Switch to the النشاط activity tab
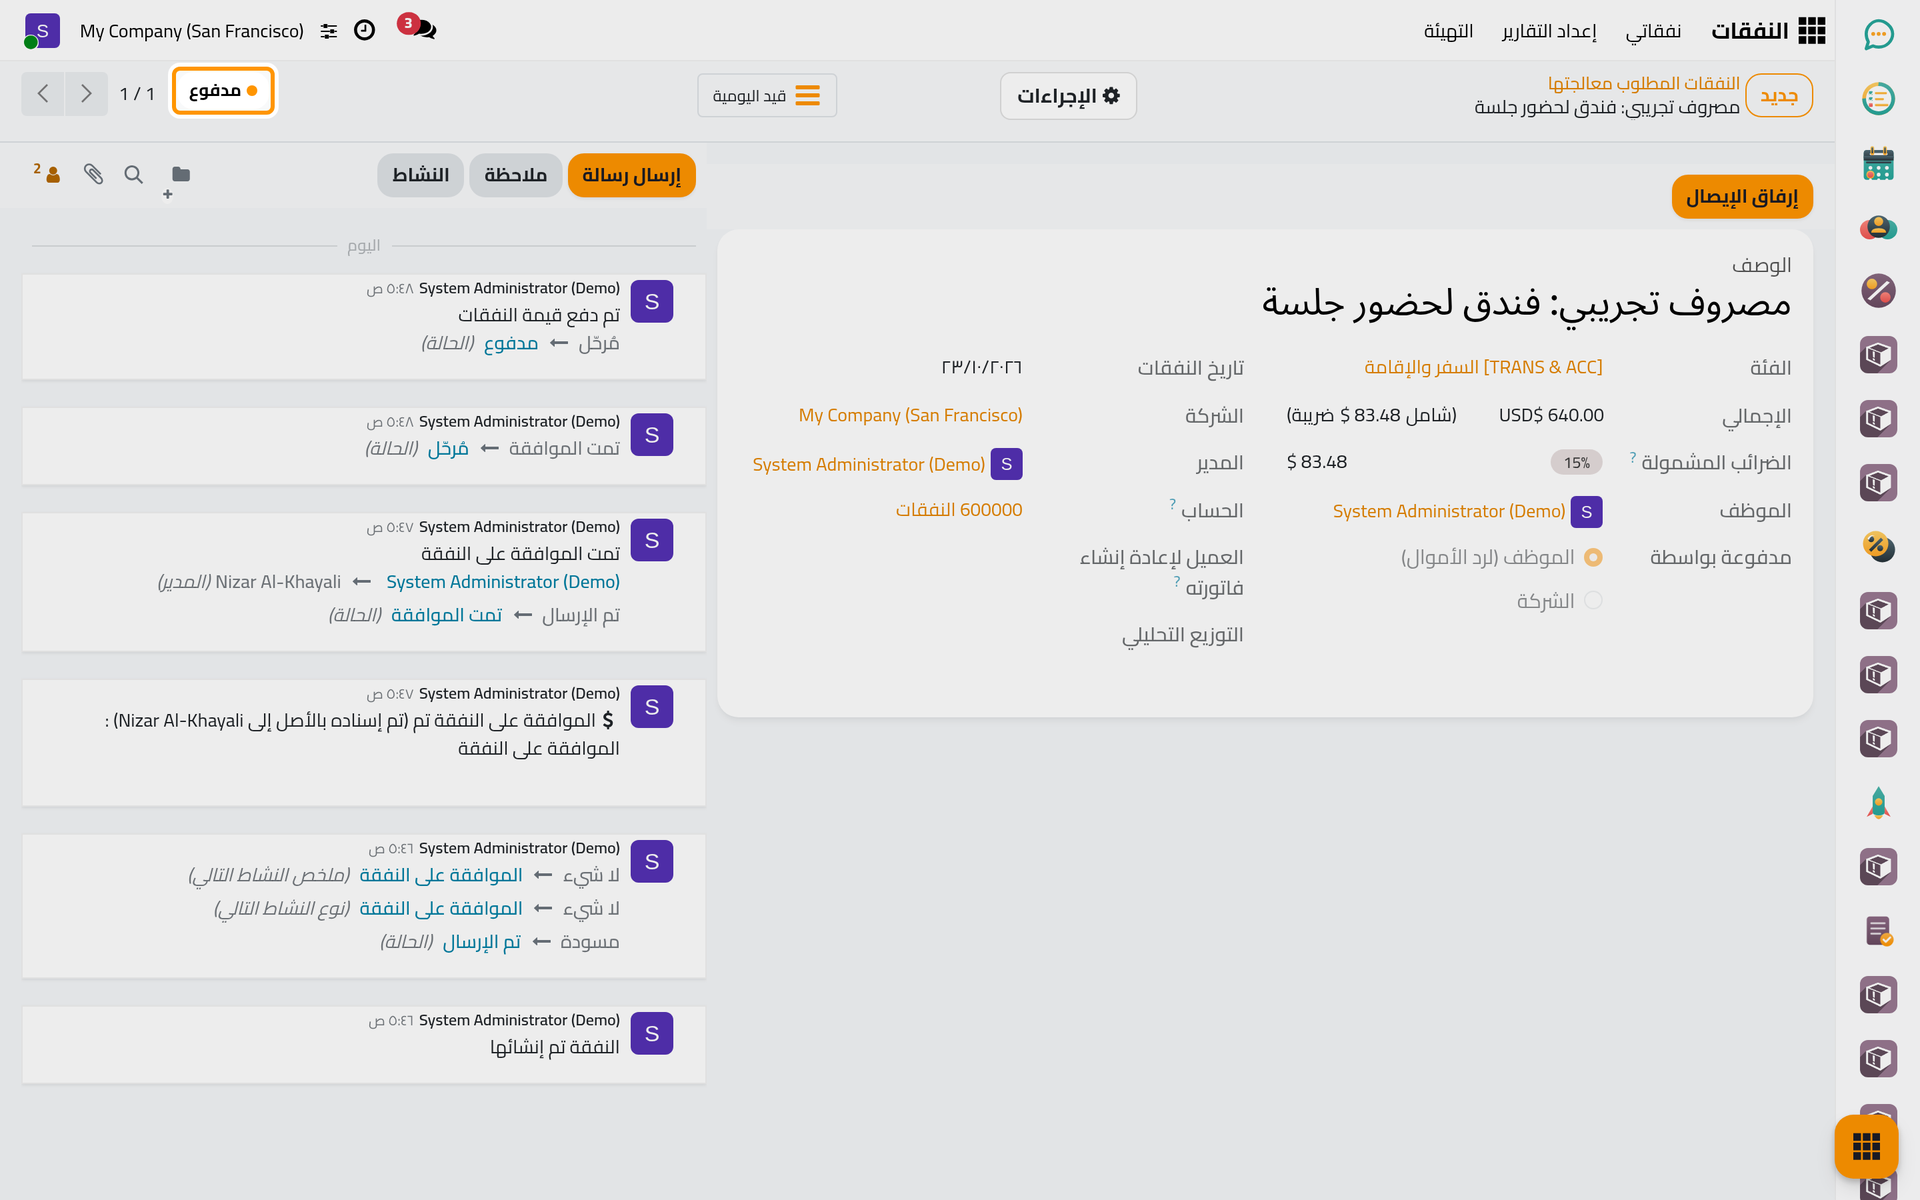The width and height of the screenshot is (1920, 1200). (420, 175)
